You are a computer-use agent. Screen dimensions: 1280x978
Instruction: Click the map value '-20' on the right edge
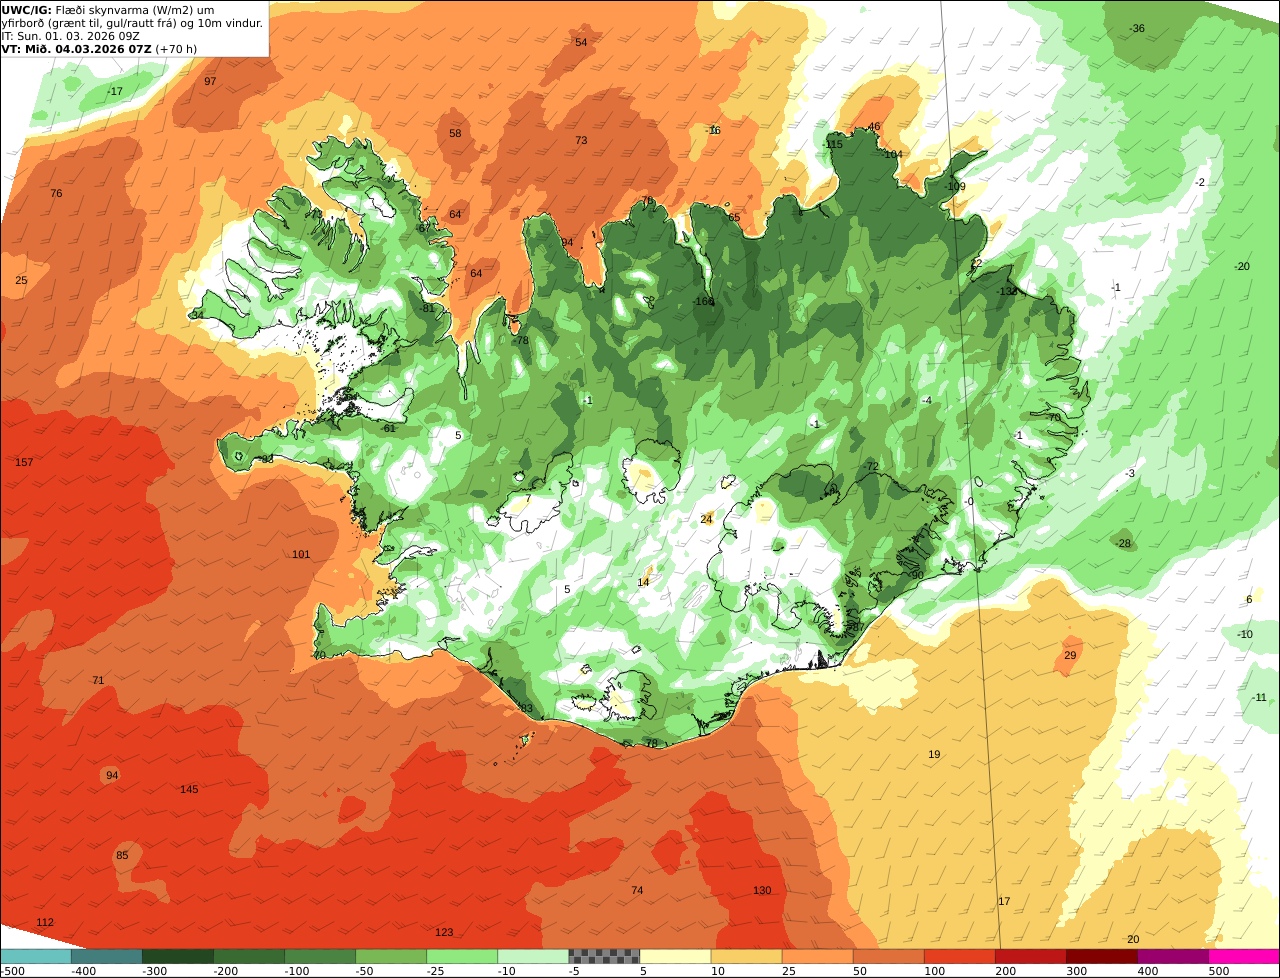(x=1242, y=267)
